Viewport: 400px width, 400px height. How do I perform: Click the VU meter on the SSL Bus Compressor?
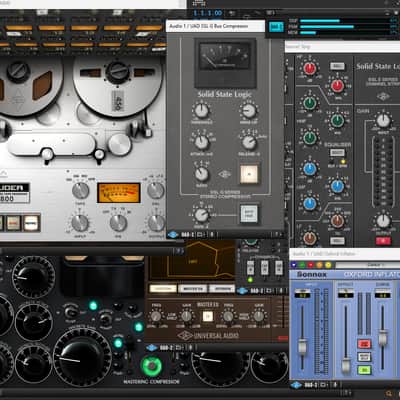[225, 57]
